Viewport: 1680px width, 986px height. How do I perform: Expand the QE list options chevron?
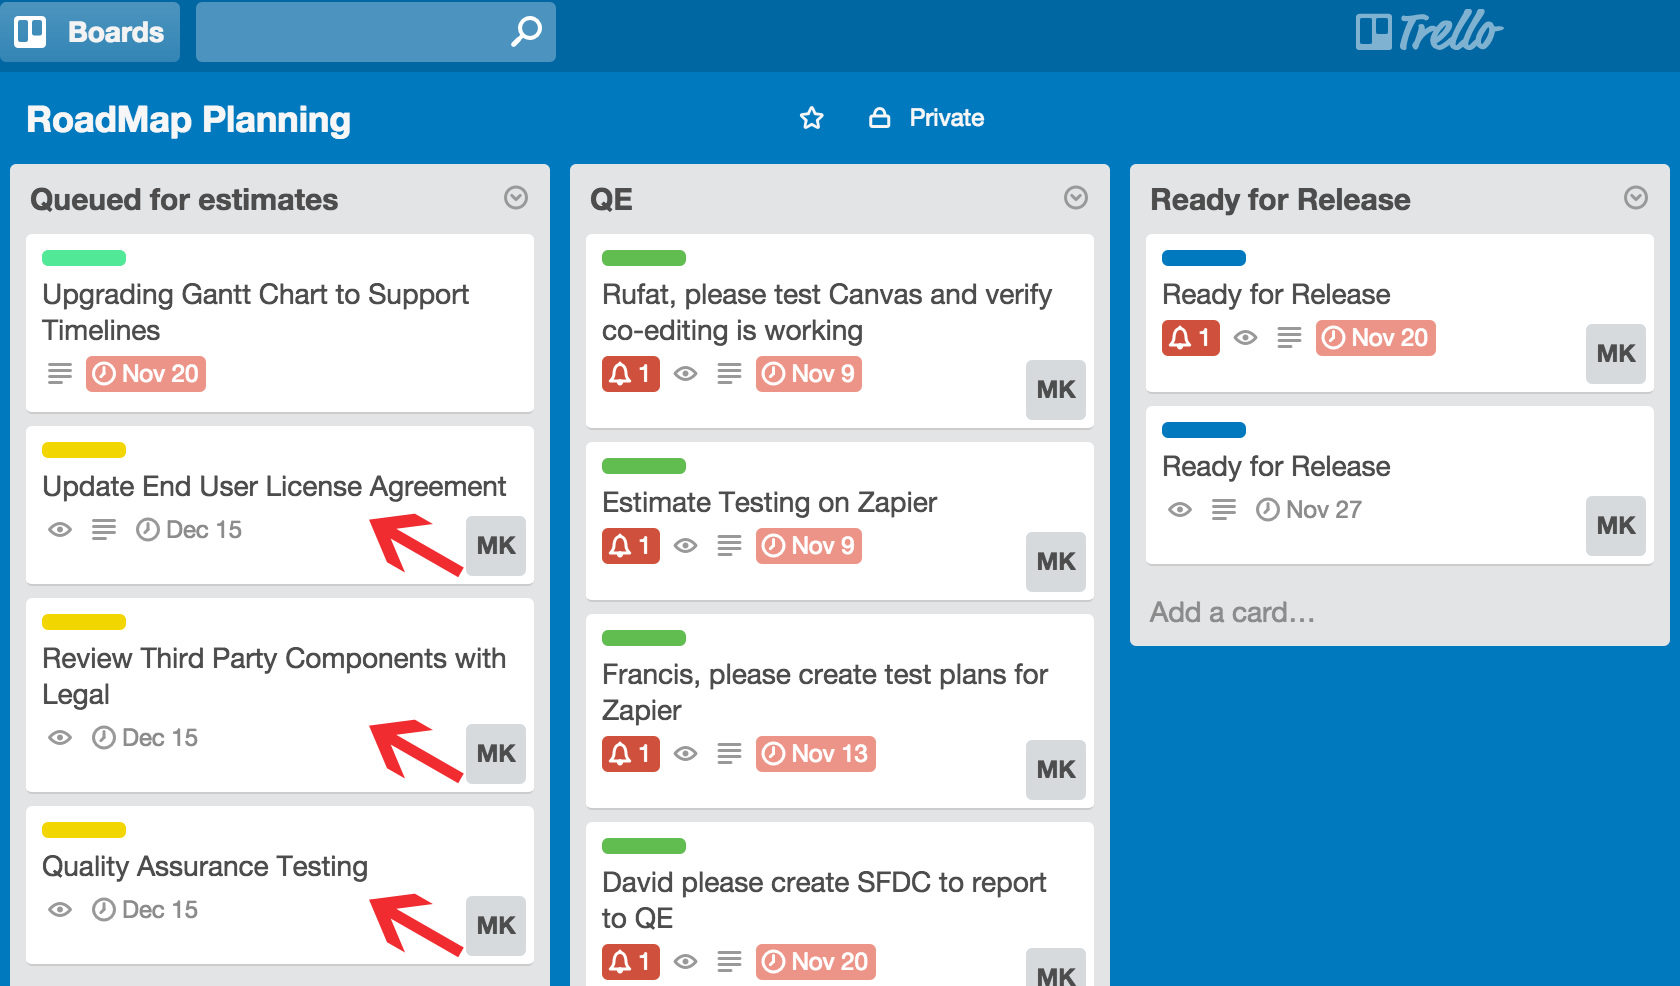coord(1076,197)
